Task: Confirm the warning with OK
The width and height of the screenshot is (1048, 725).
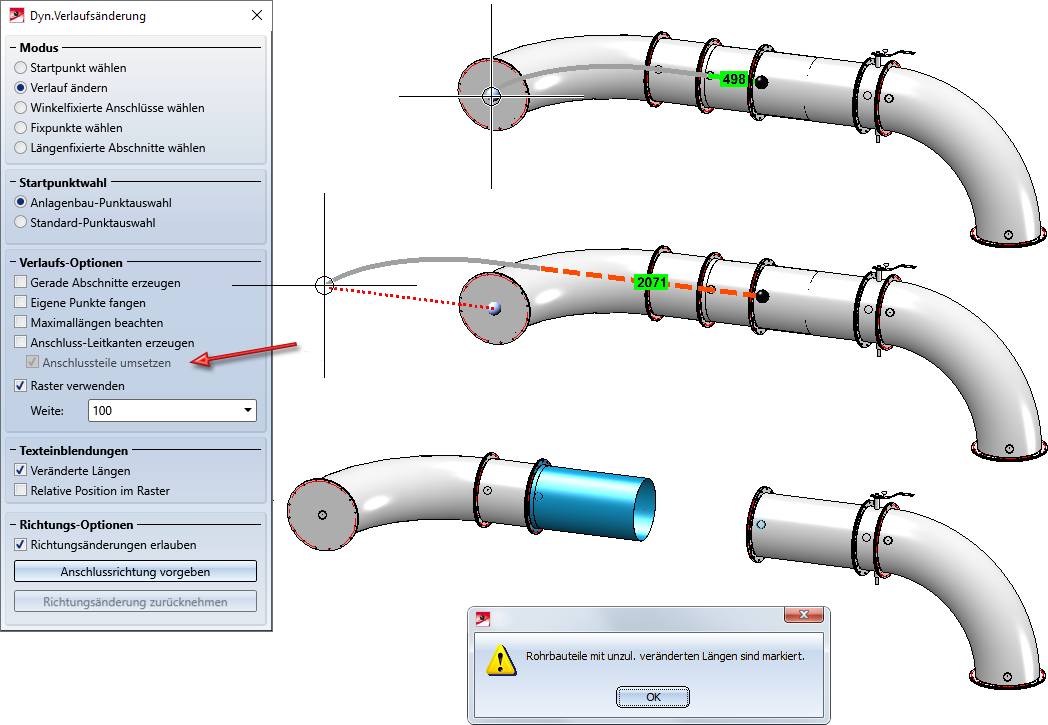Action: [652, 697]
